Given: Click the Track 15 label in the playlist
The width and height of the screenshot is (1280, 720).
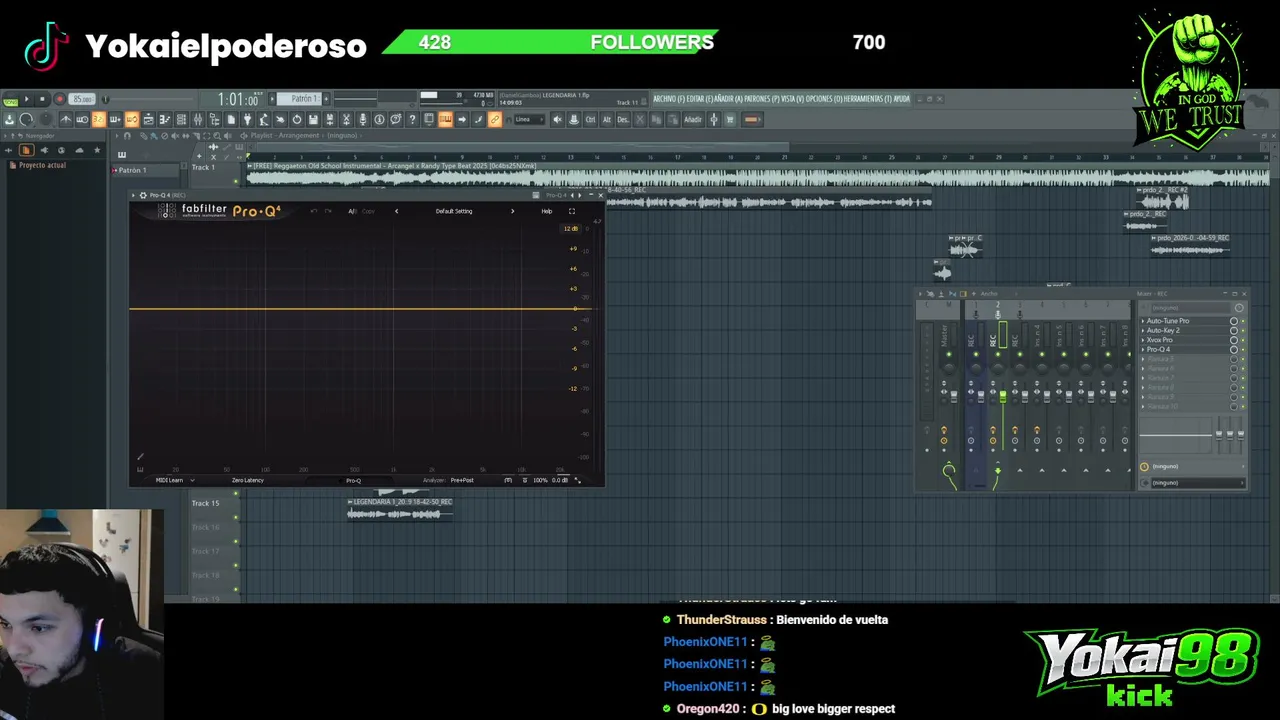Looking at the screenshot, I should click(205, 503).
